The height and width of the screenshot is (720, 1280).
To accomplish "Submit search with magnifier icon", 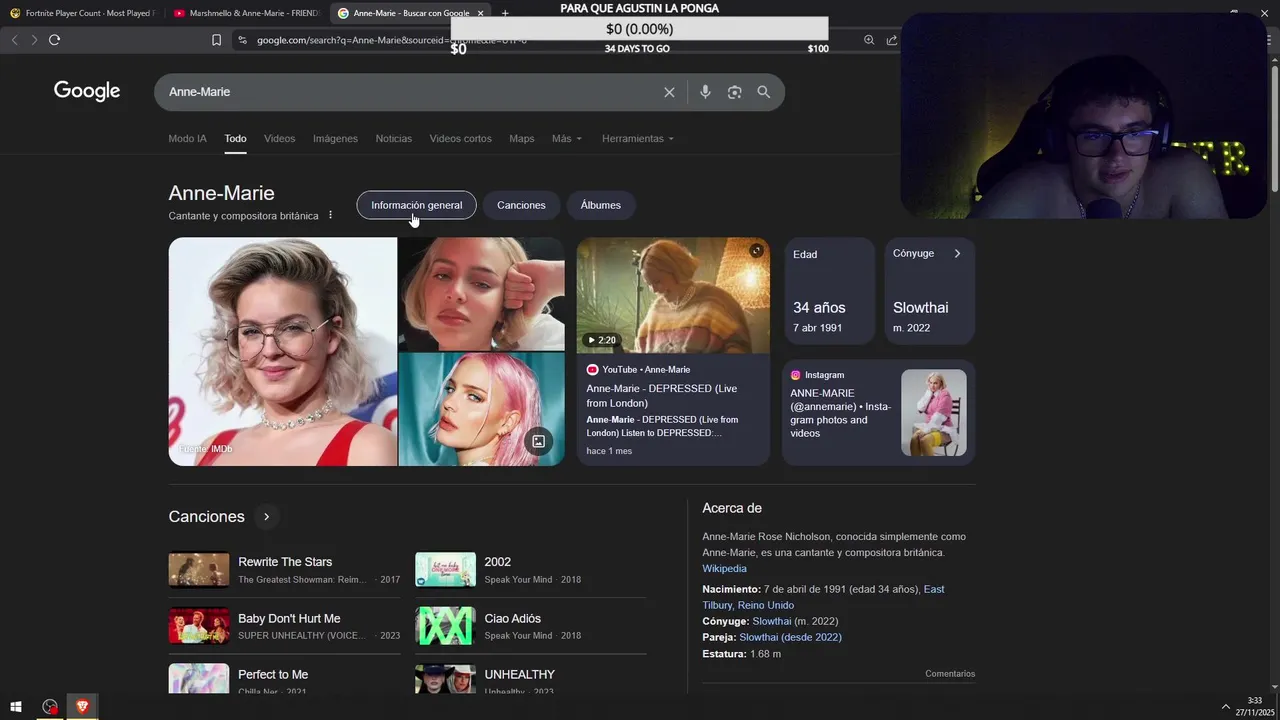I will coord(763,92).
